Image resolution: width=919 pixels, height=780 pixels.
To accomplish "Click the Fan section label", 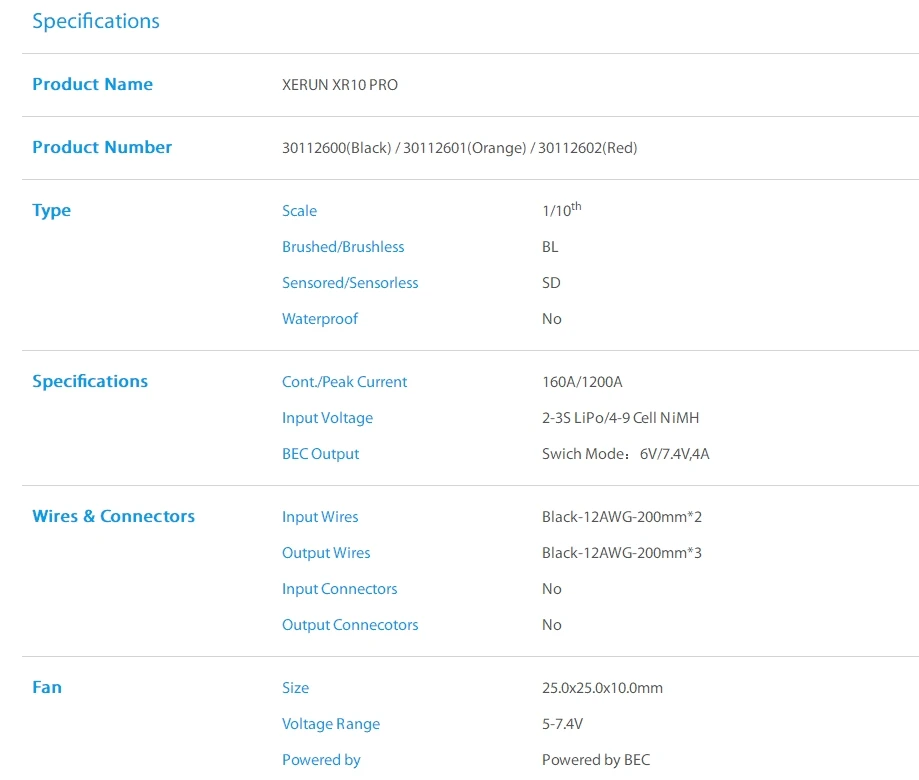I will (x=47, y=687).
